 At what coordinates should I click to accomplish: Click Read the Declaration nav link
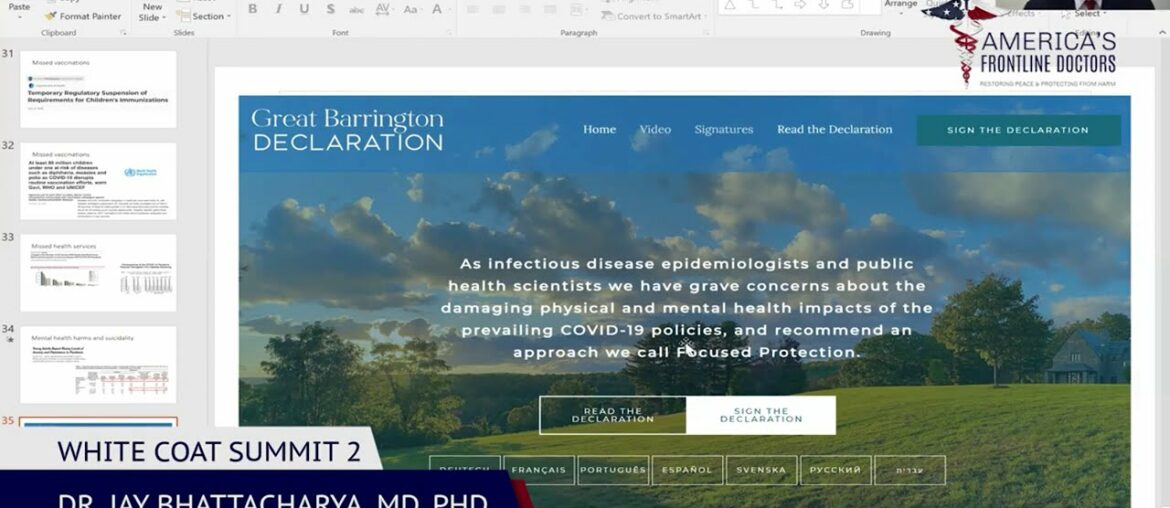[x=834, y=130]
